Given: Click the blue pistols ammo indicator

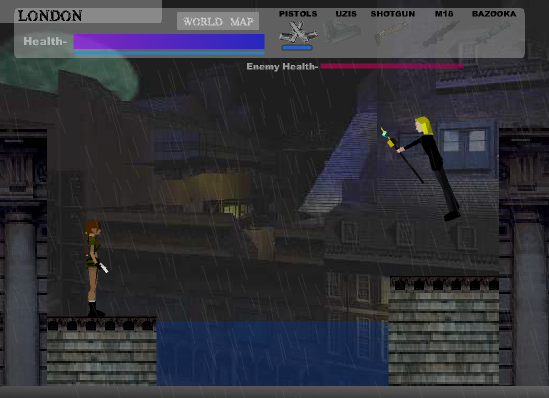Looking at the screenshot, I should click(x=297, y=48).
